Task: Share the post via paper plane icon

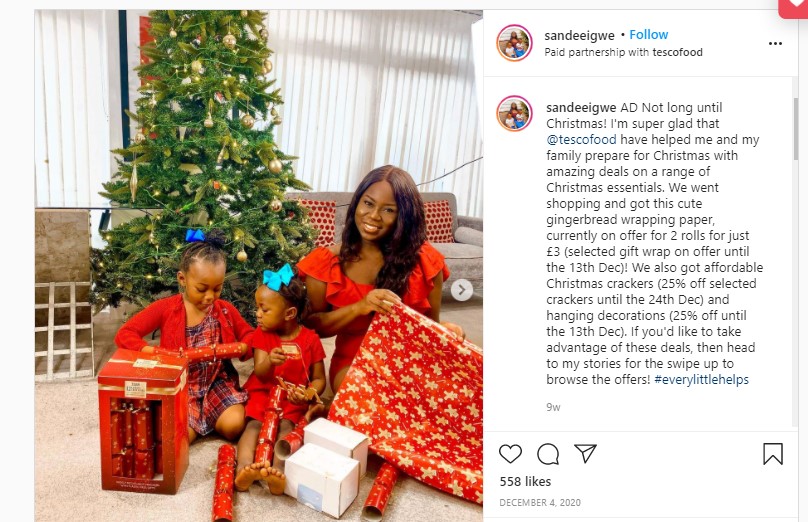Action: 585,453
